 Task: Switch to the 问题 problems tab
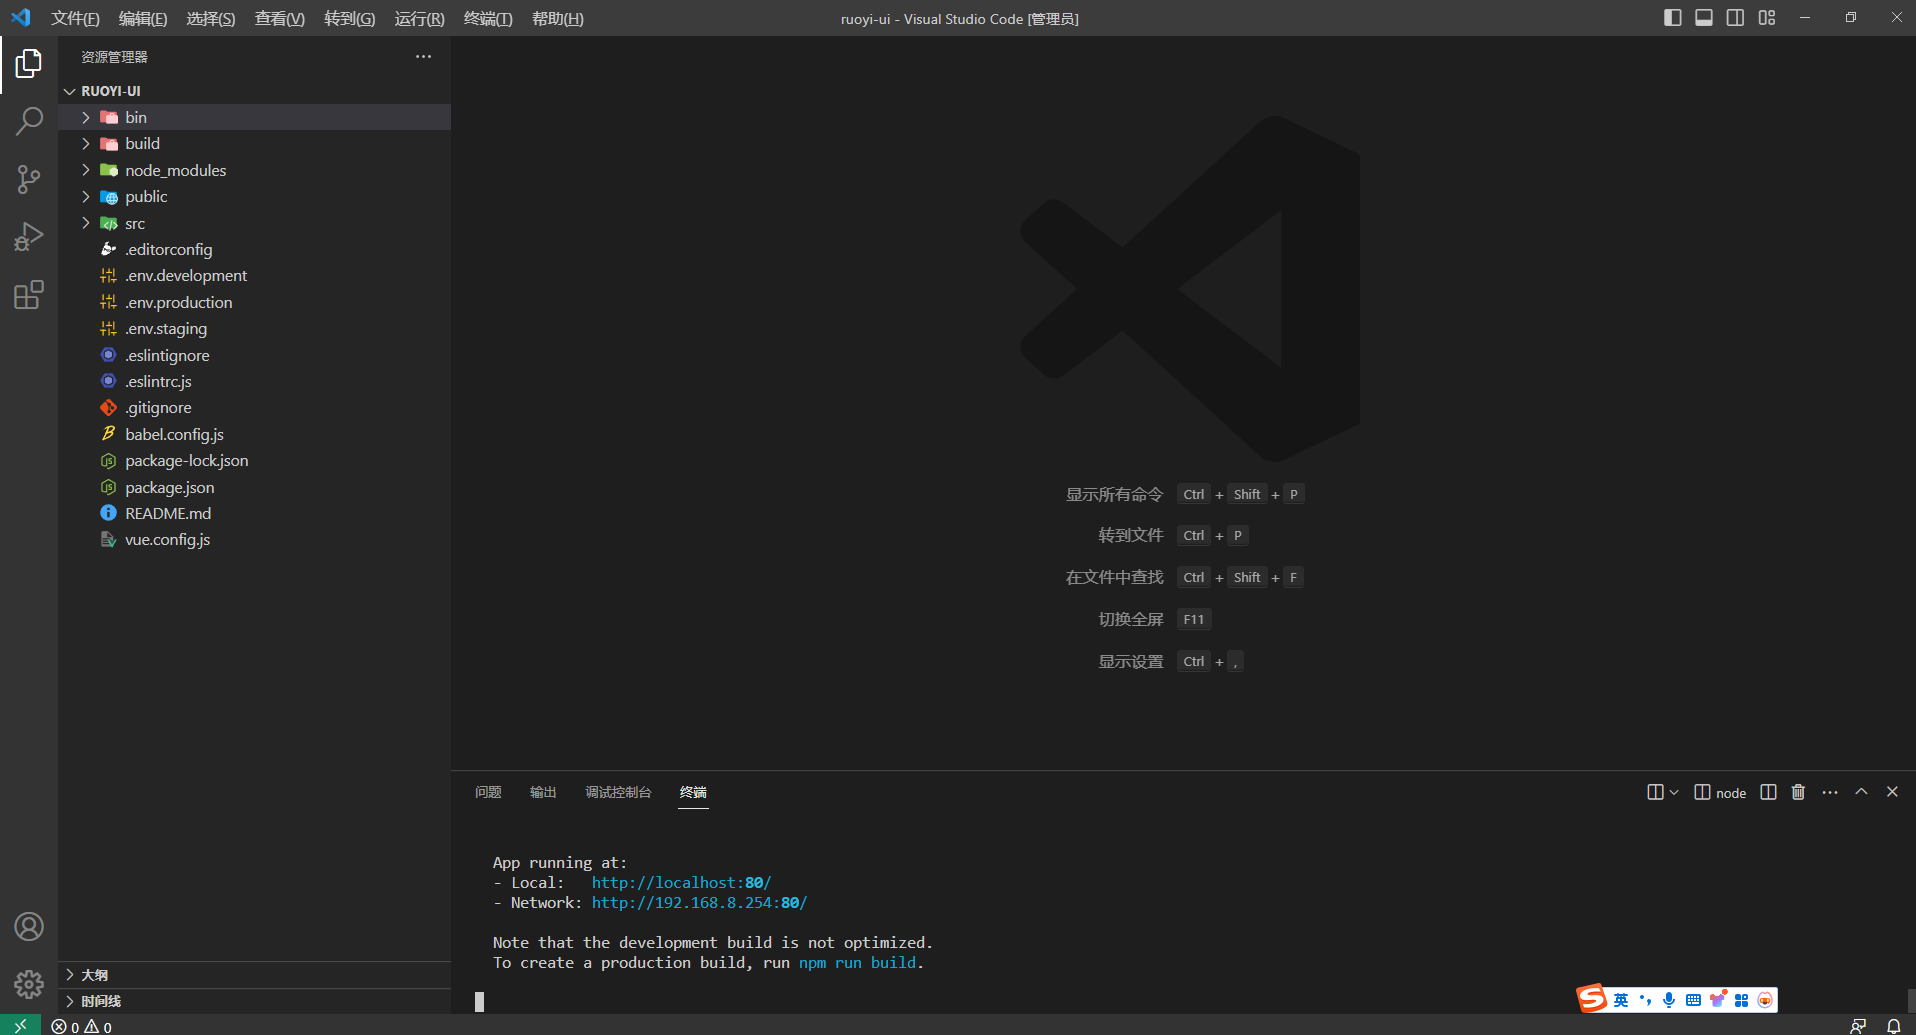pos(488,792)
